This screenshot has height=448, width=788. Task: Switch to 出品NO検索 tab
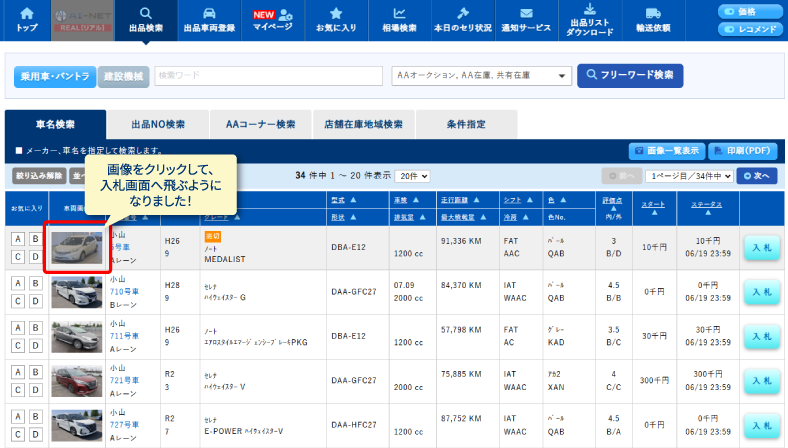click(158, 125)
